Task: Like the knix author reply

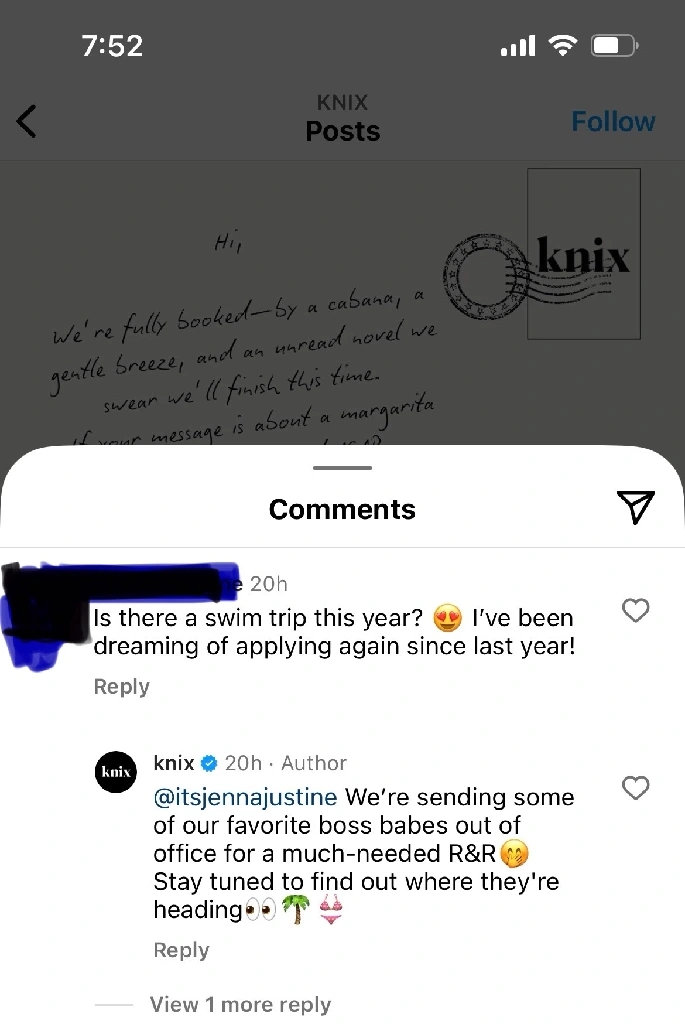Action: tap(635, 788)
